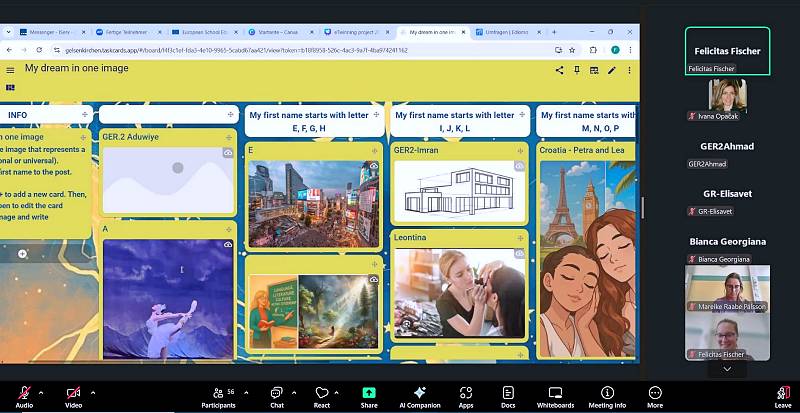Click the board share icon
This screenshot has height=413, width=800.
coord(559,70)
